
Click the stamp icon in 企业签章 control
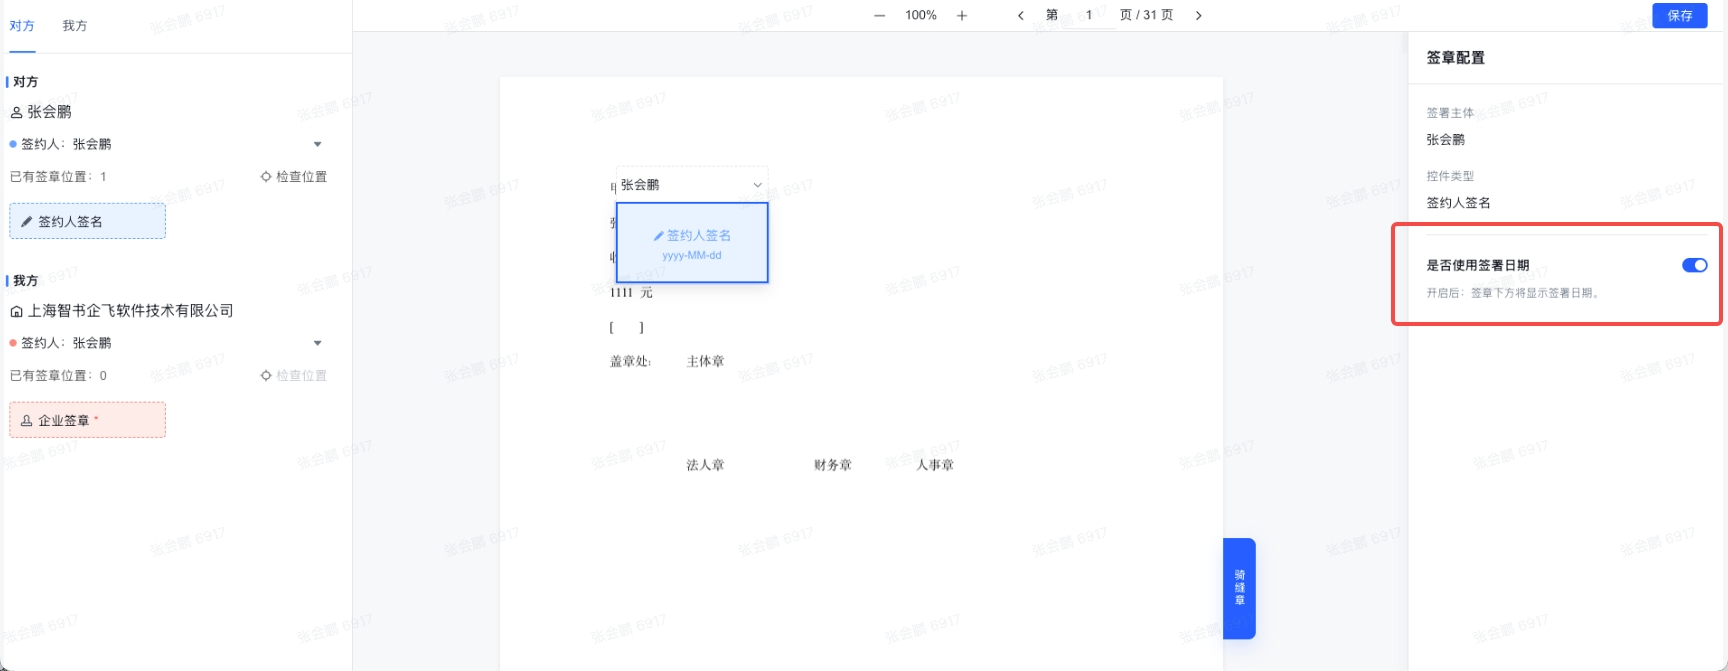pos(27,421)
